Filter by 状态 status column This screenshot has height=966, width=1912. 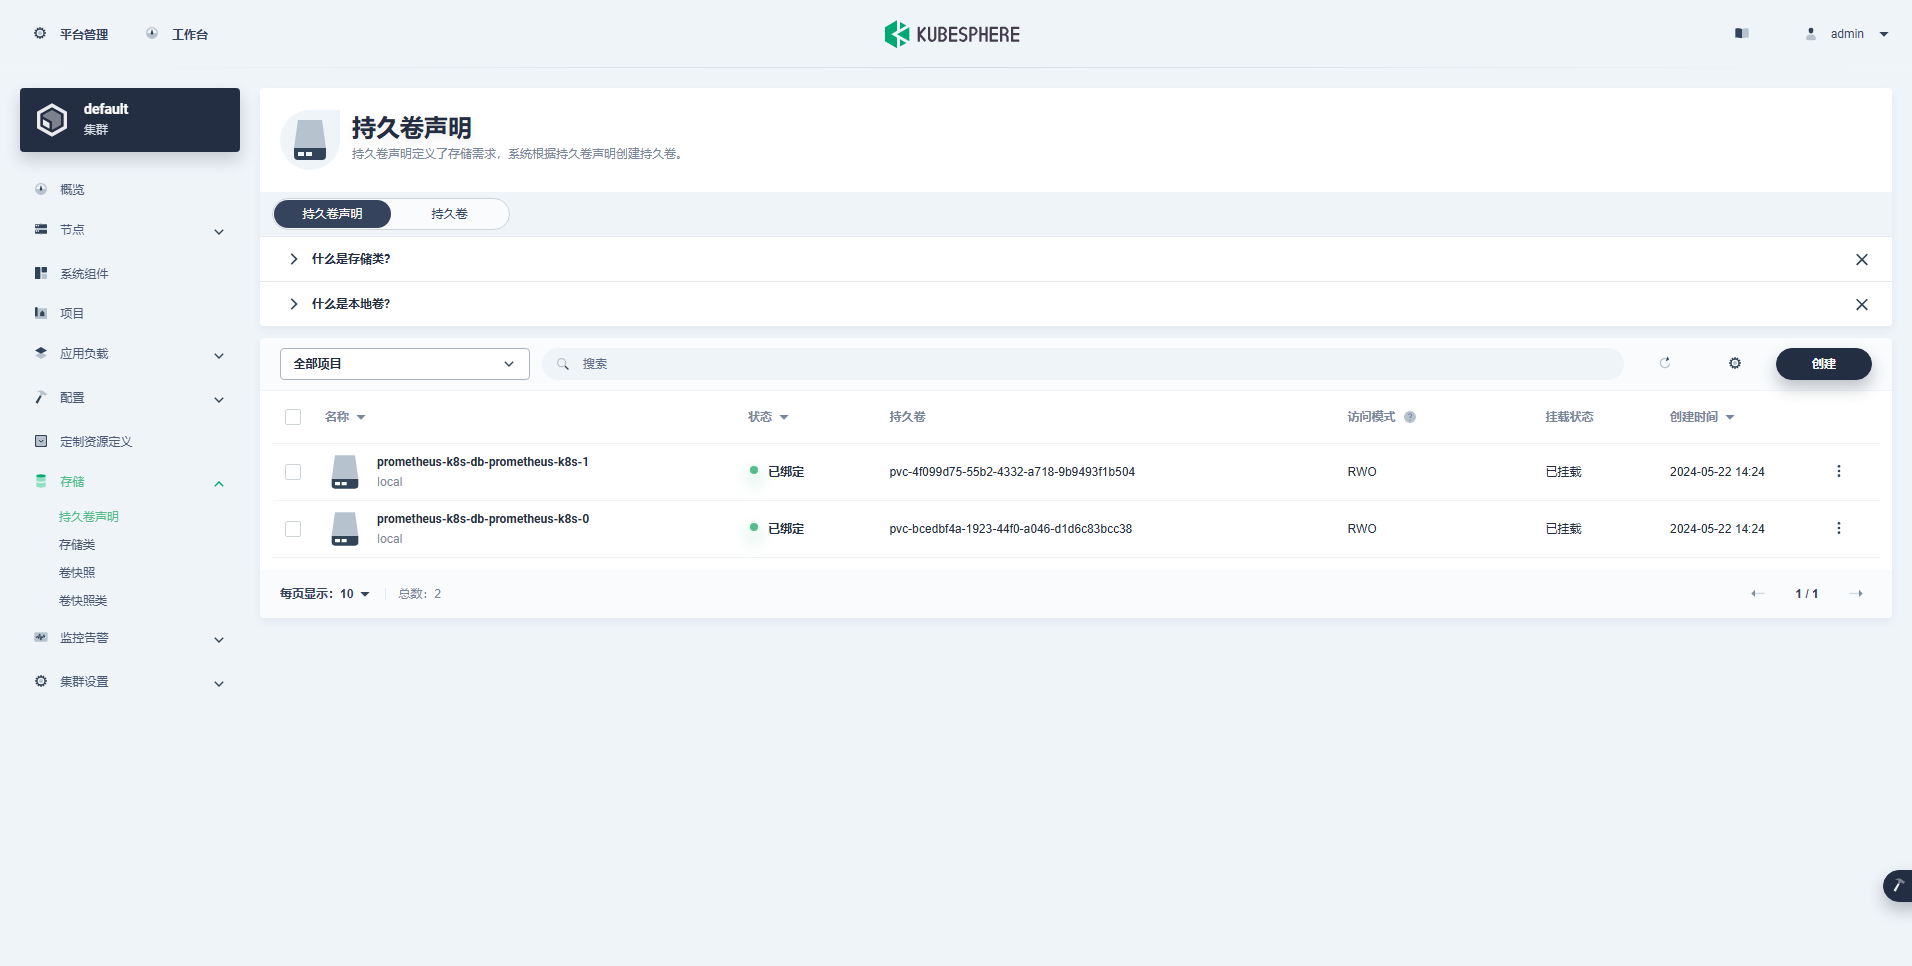768,417
